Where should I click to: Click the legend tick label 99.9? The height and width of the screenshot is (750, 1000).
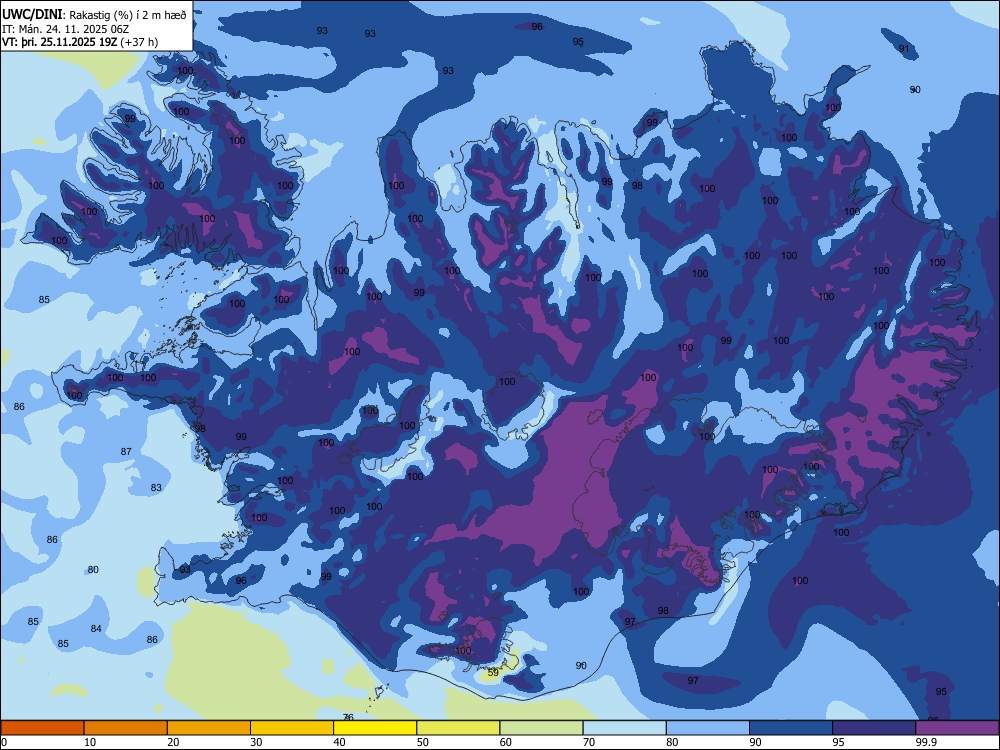(926, 742)
